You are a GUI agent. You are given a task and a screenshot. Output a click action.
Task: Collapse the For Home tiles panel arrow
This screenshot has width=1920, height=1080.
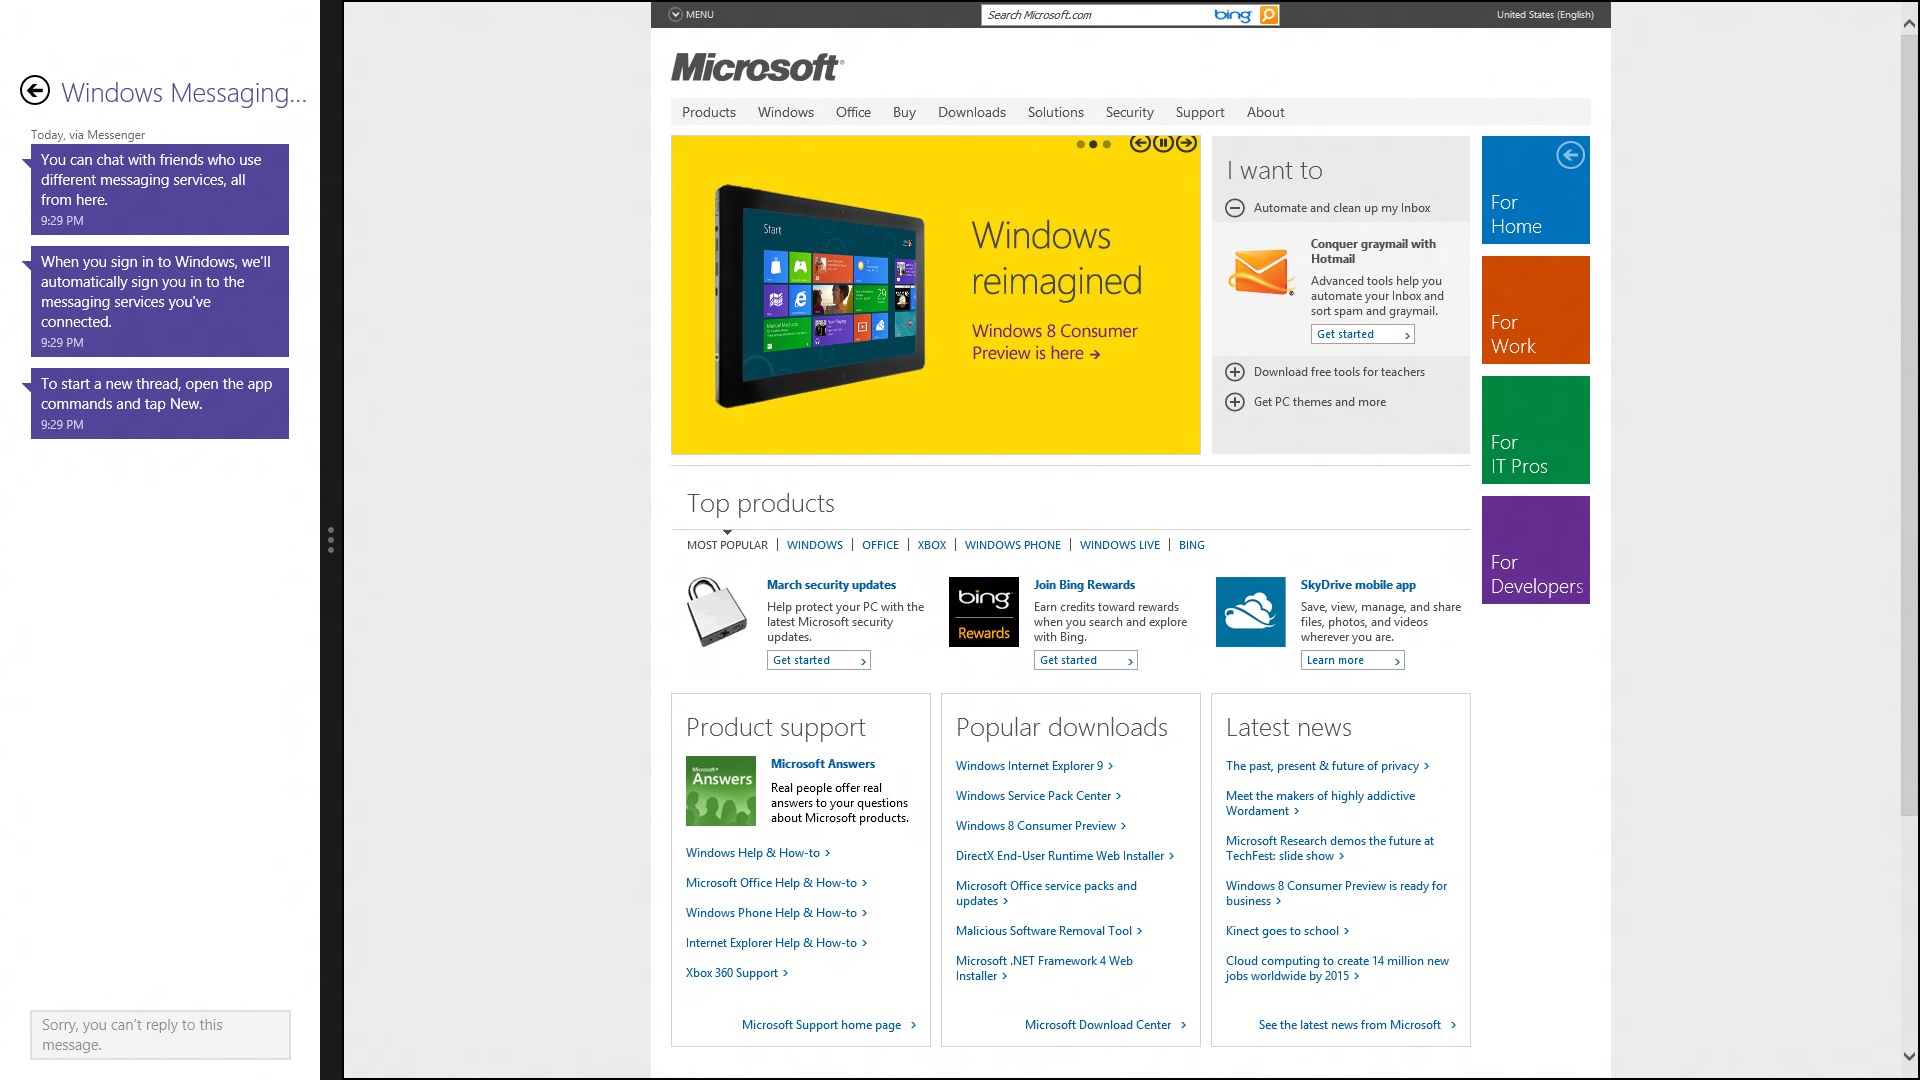(x=1570, y=155)
